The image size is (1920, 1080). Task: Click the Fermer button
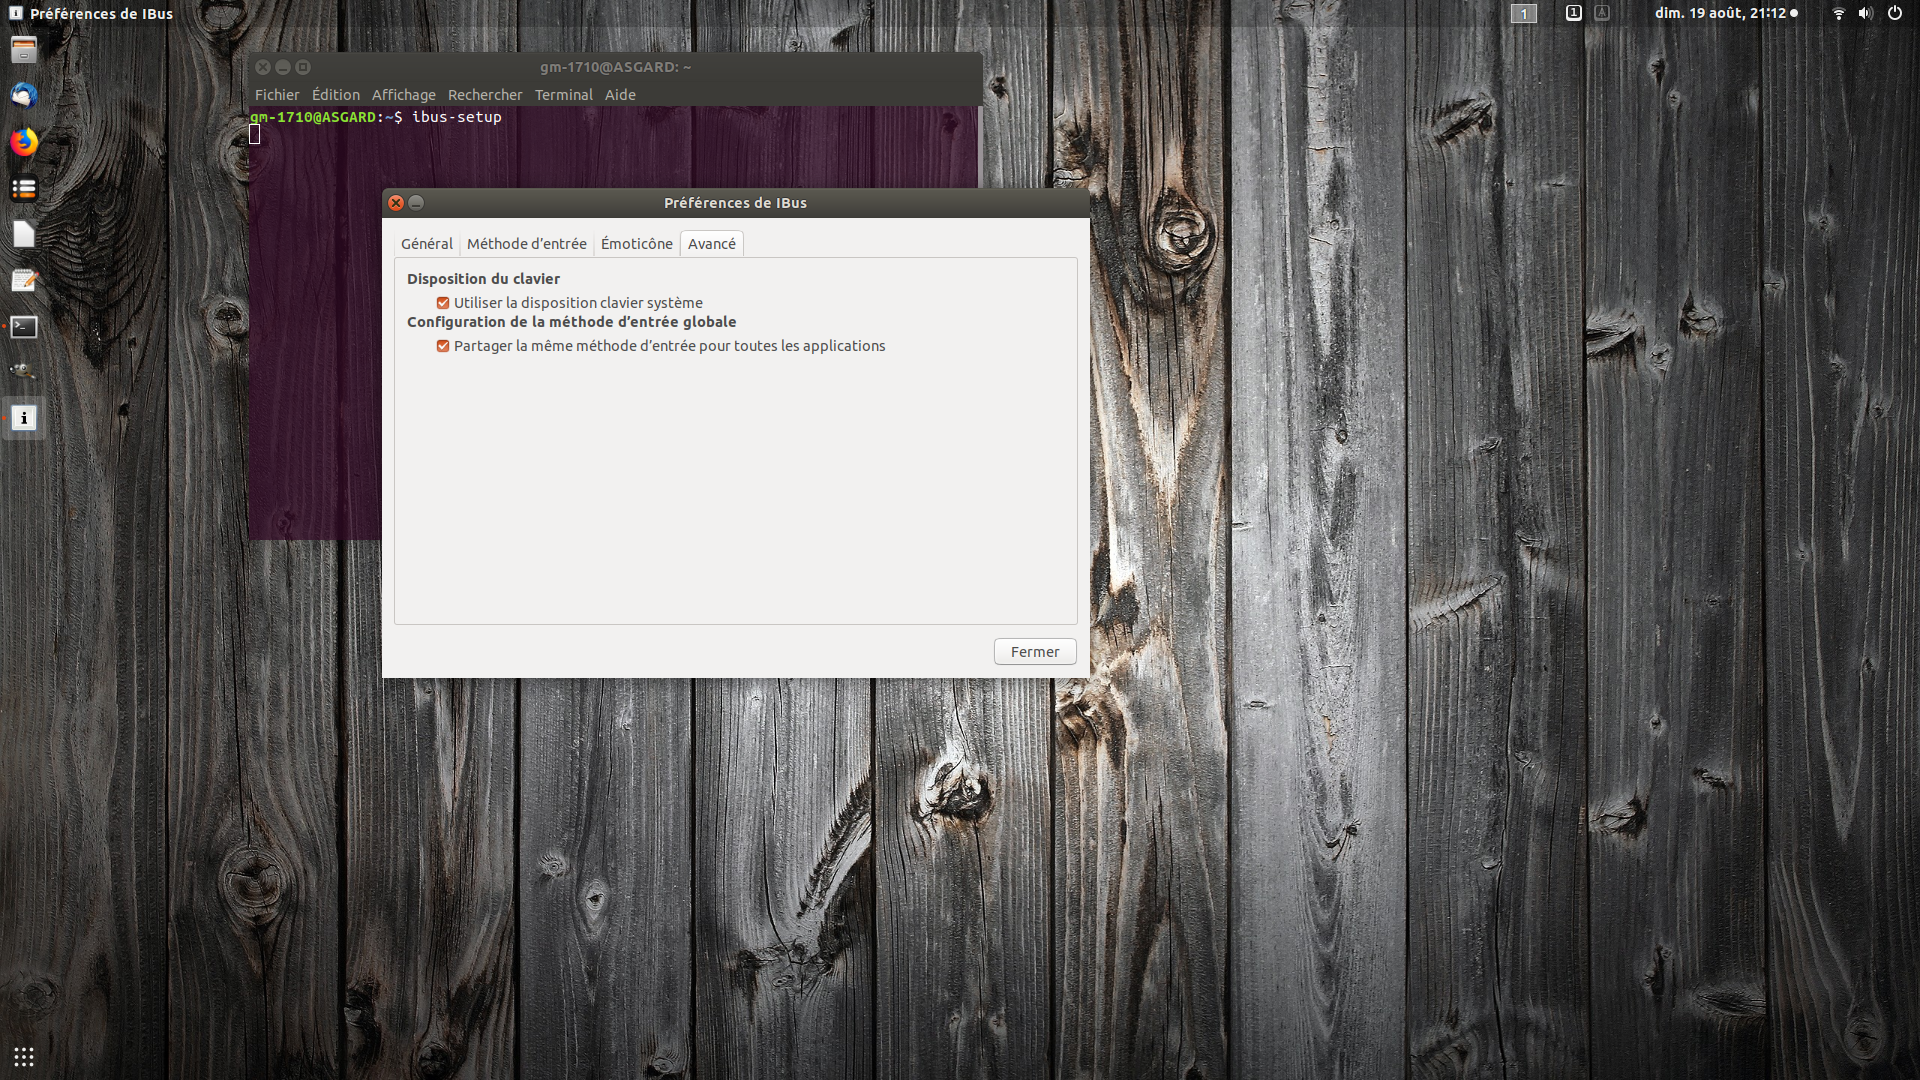click(x=1035, y=652)
